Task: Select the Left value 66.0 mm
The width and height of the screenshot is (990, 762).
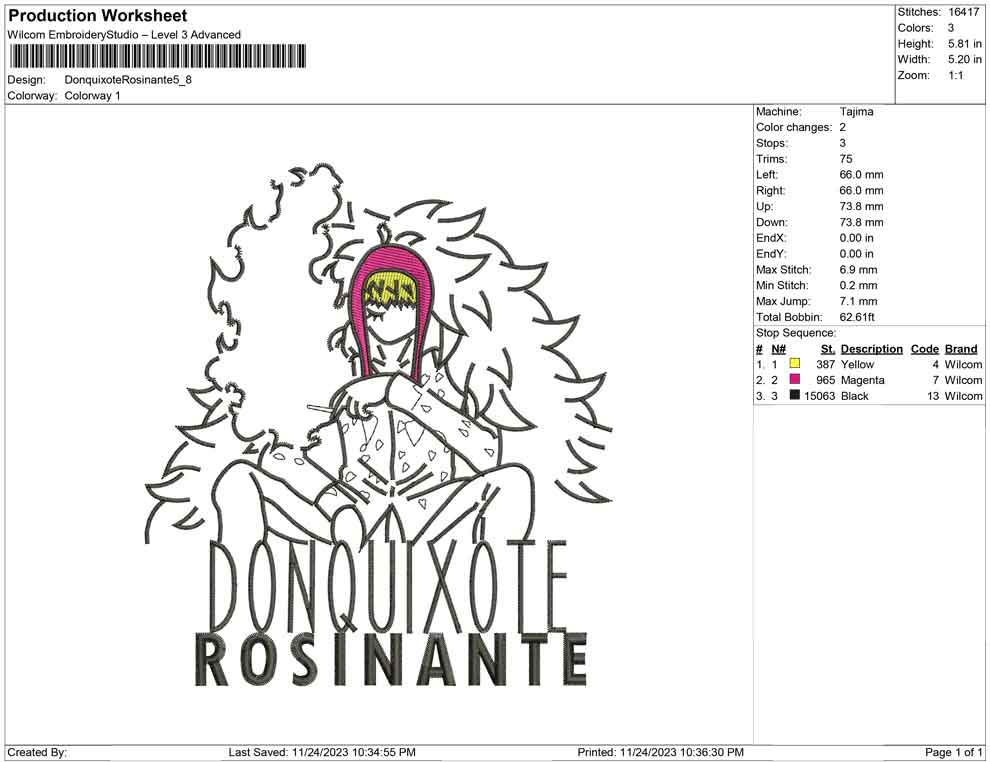Action: (862, 175)
